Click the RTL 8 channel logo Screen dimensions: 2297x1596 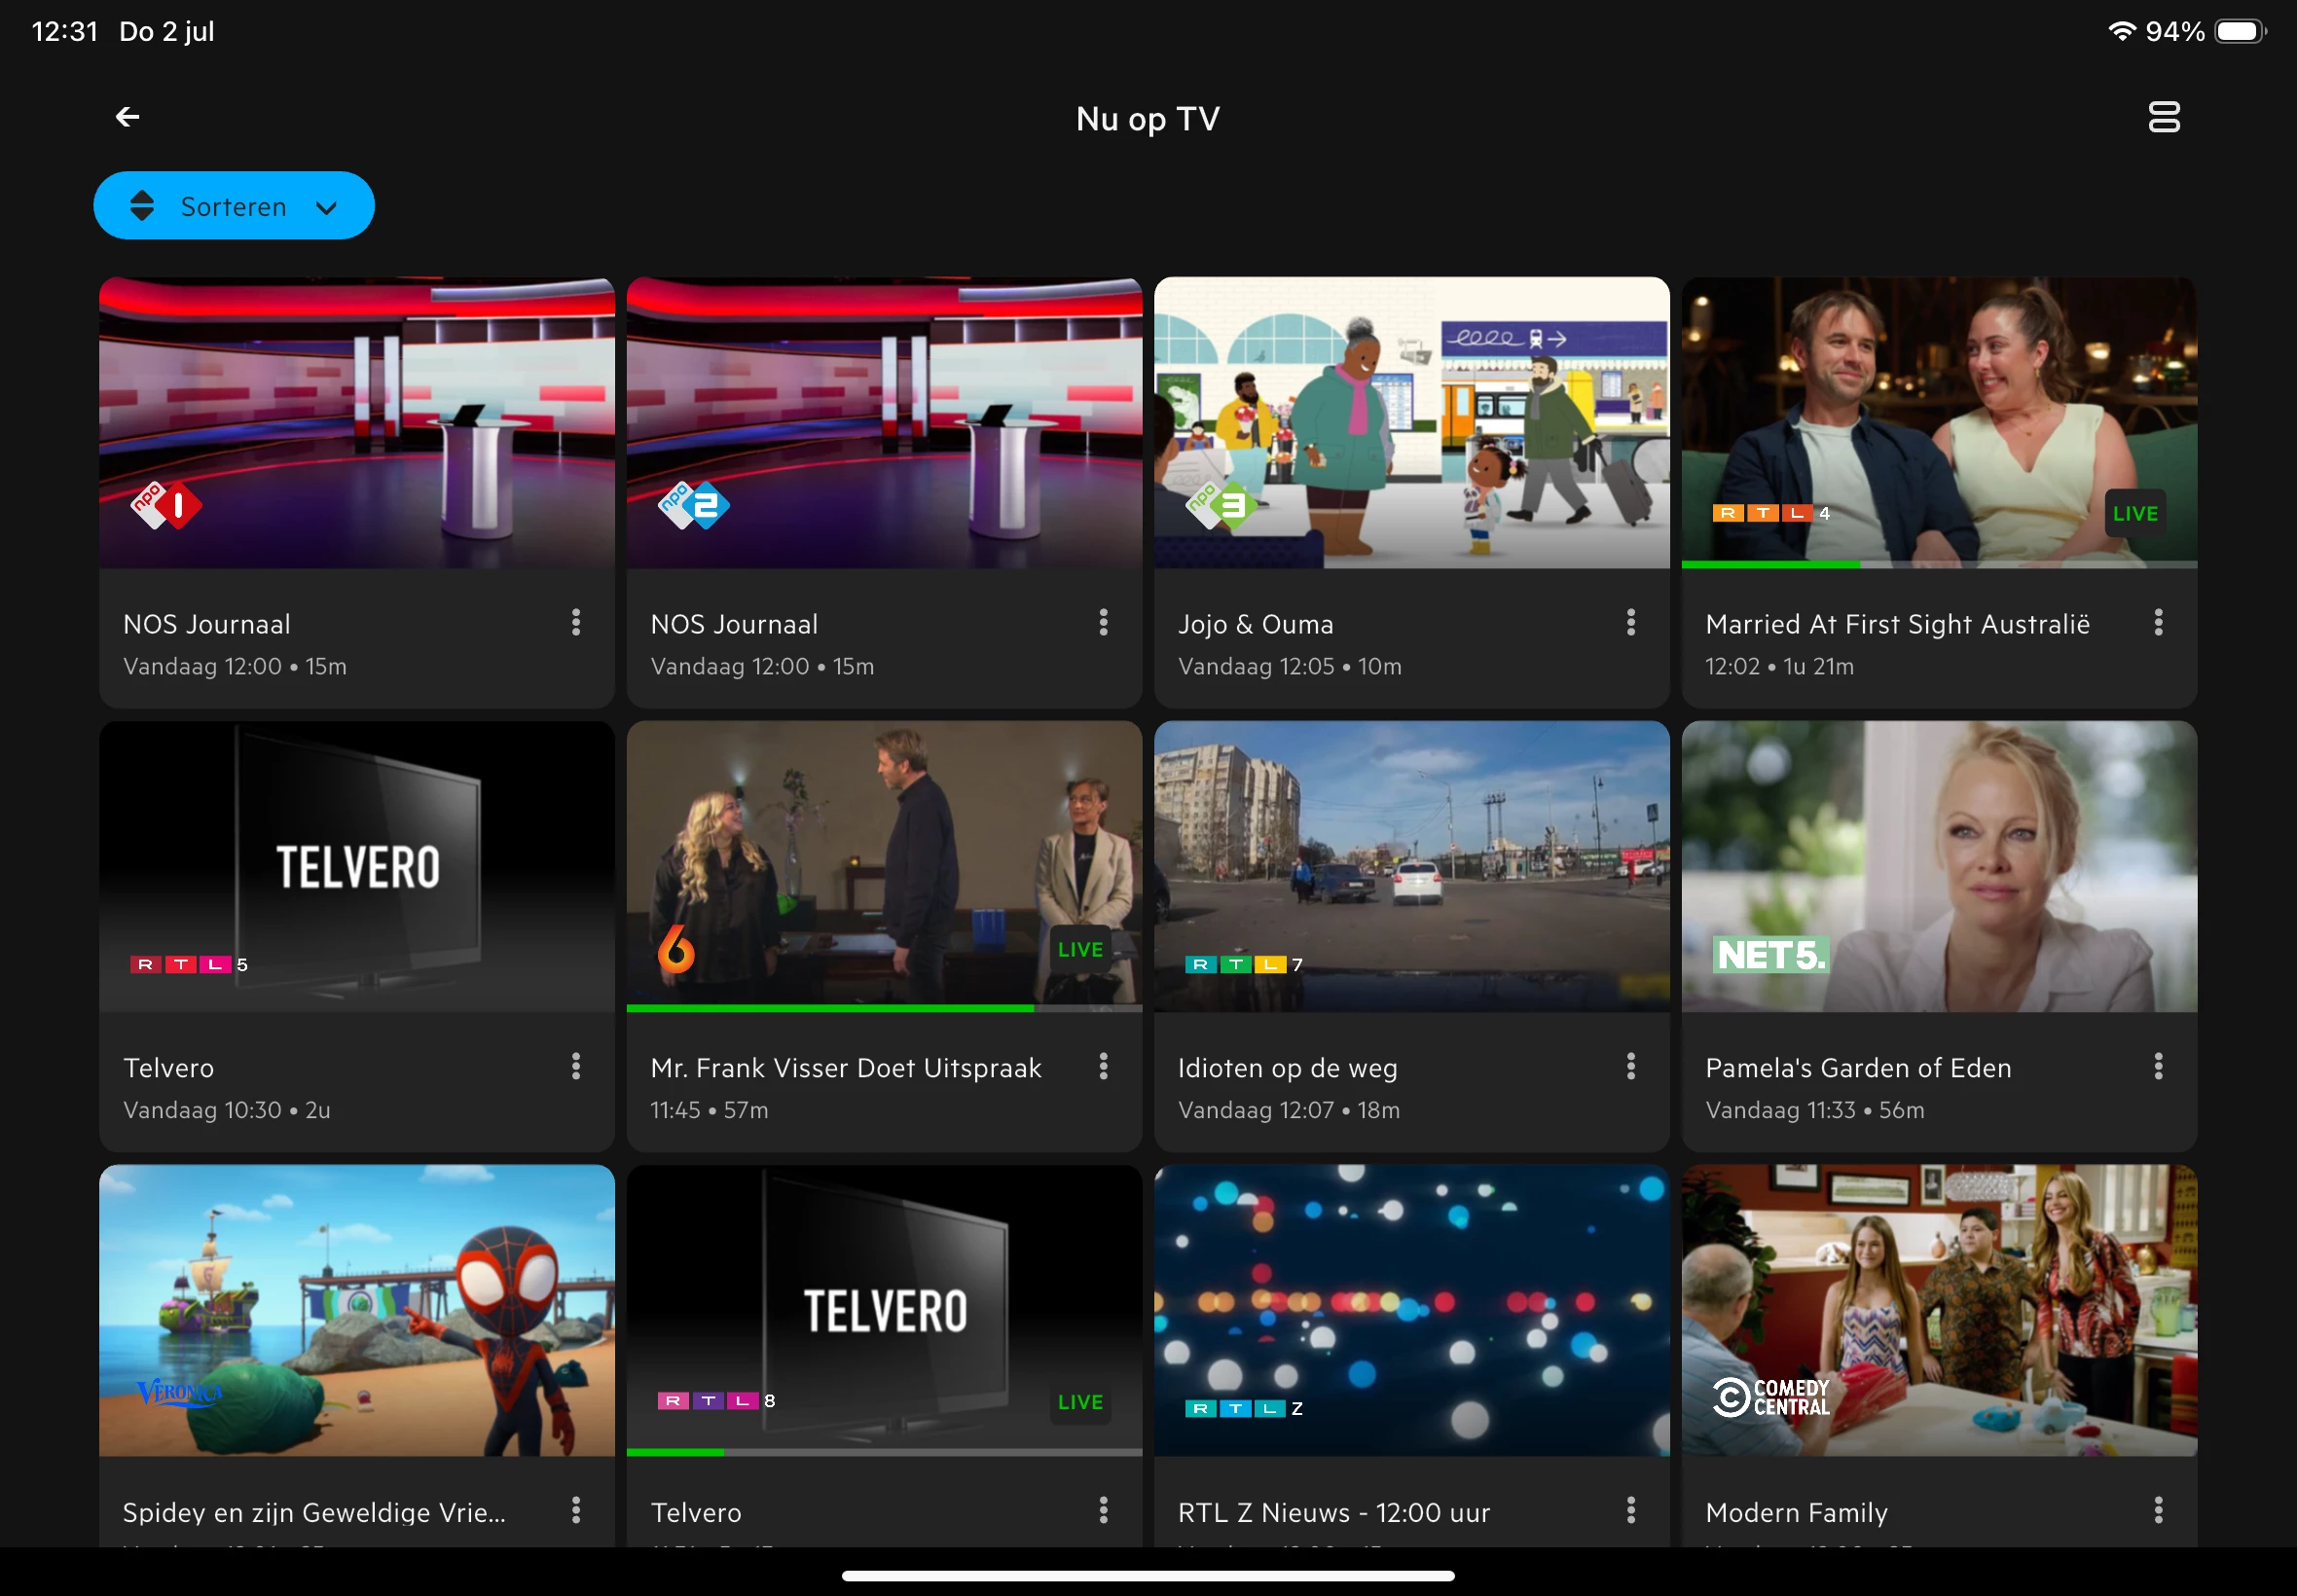coord(717,1401)
